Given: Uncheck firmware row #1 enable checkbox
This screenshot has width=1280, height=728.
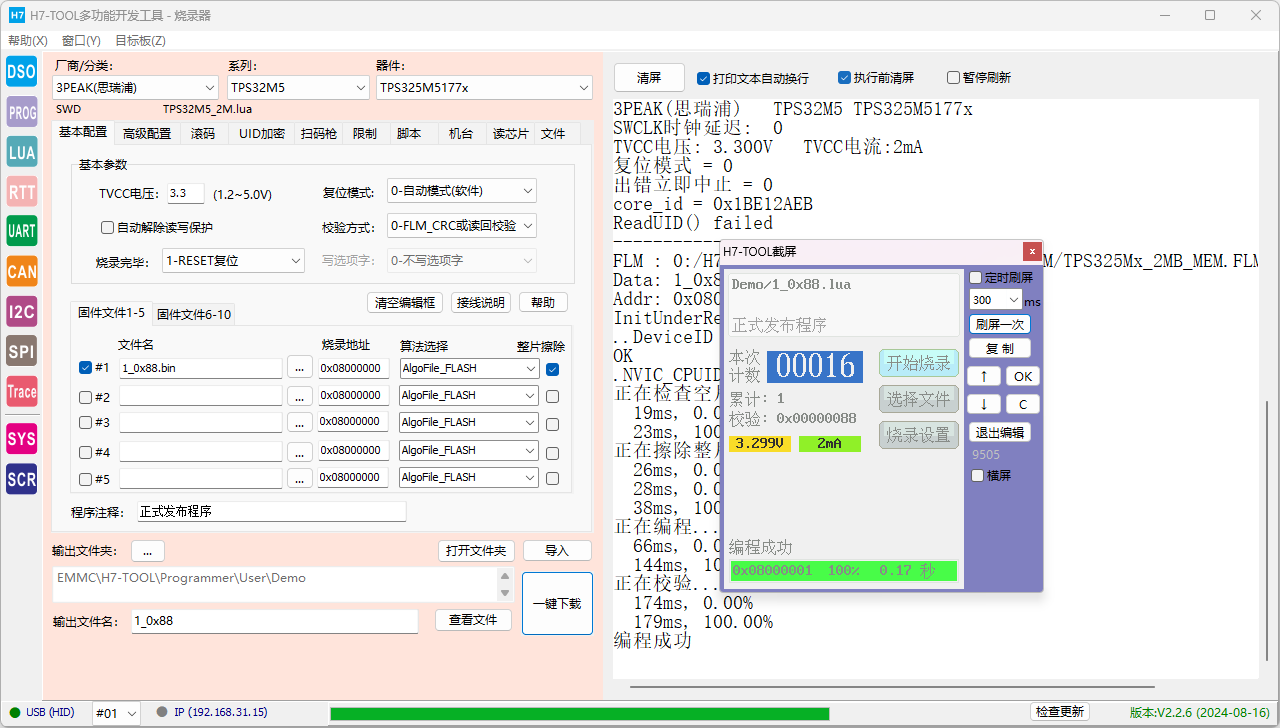Looking at the screenshot, I should 85,367.
